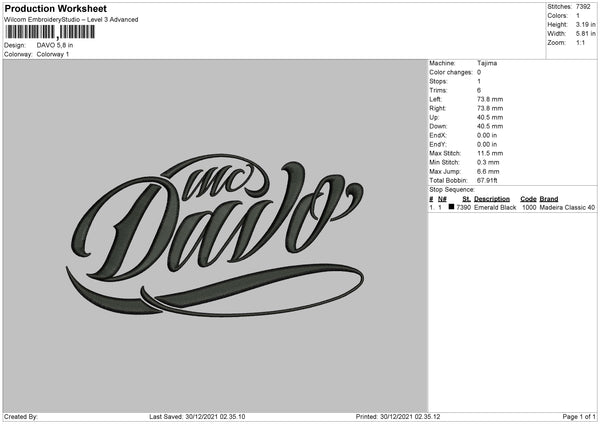This screenshot has width=600, height=424.
Task: Click the Zoom 1:1 value
Action: 580,43
